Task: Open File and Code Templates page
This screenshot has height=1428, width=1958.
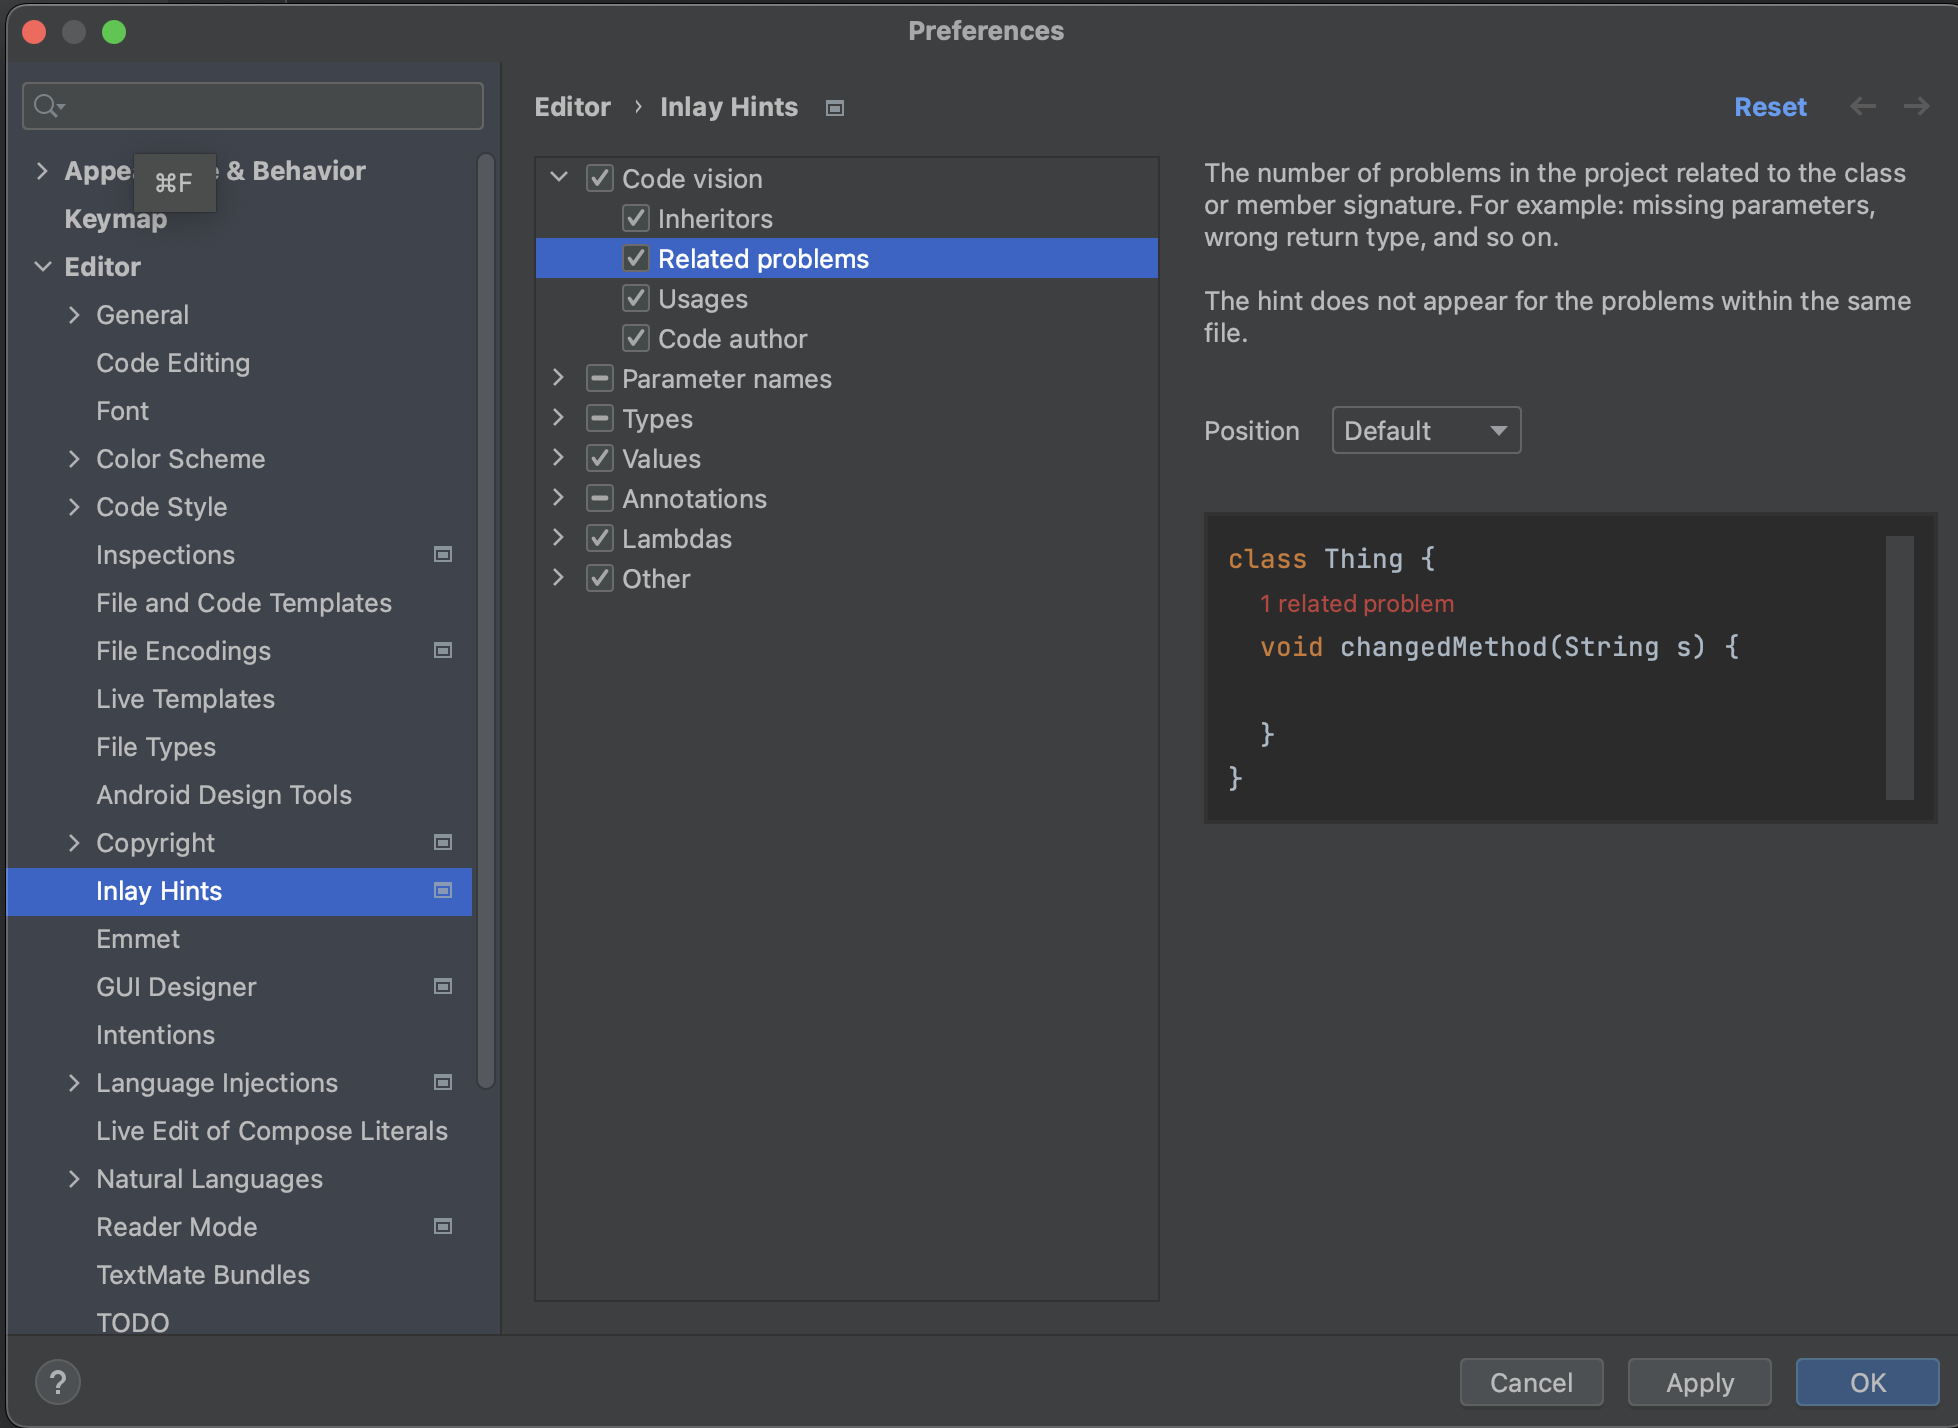Action: tap(244, 602)
